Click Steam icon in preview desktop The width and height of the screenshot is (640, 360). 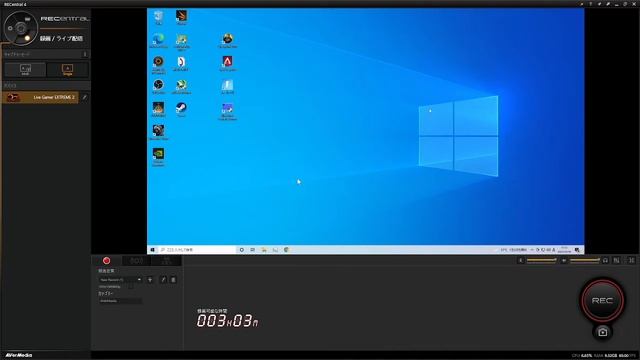[181, 109]
